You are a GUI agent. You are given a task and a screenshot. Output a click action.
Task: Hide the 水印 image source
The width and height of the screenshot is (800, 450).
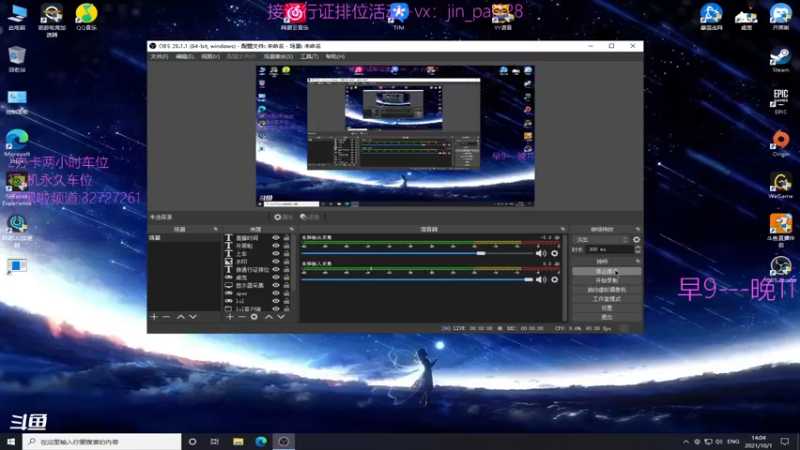(x=276, y=262)
